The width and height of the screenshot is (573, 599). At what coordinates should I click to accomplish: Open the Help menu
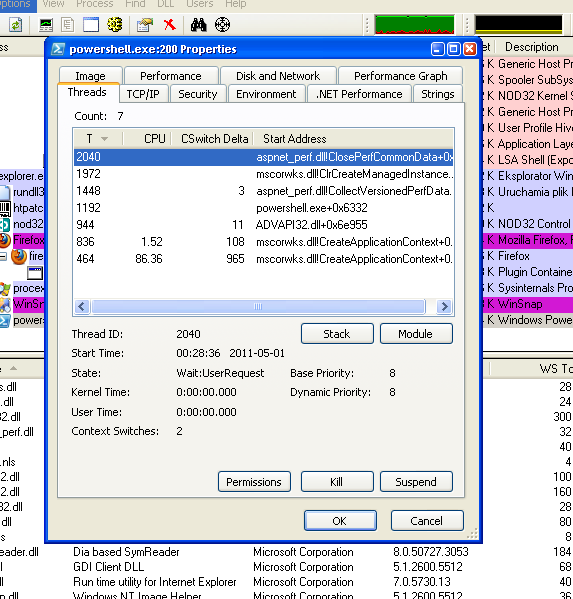pos(236,4)
